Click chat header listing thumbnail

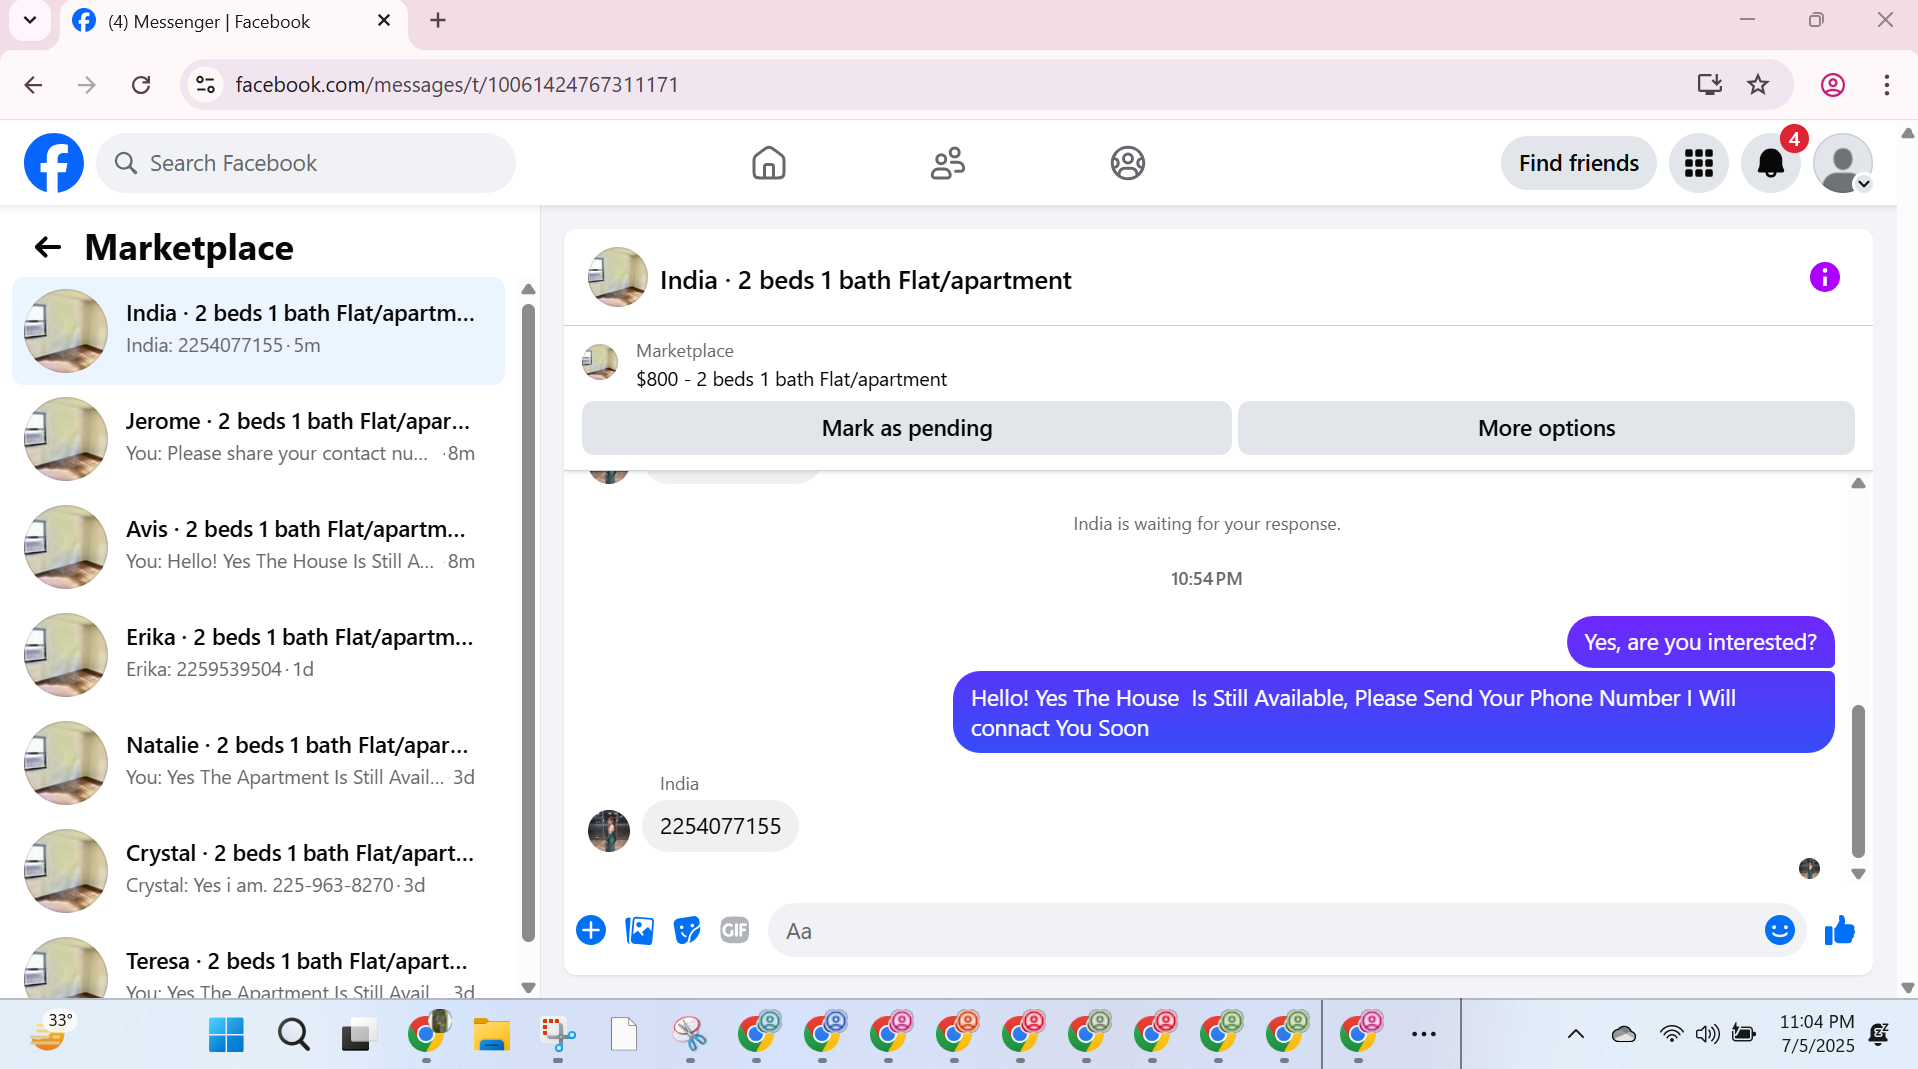coord(617,277)
